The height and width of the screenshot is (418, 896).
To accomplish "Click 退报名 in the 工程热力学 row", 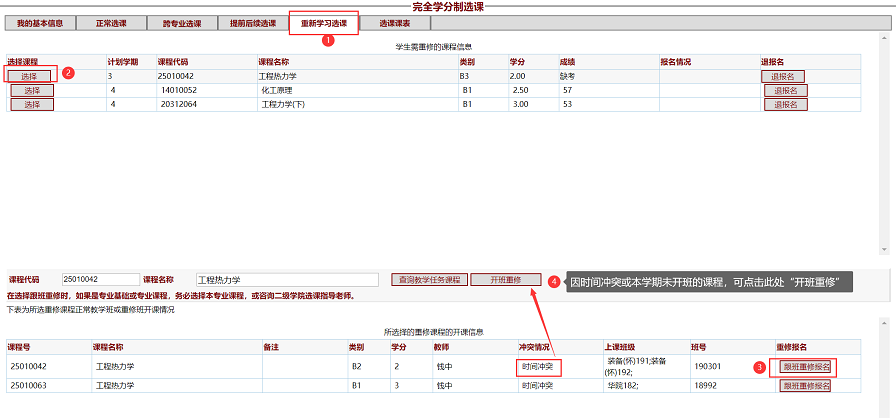I will [783, 76].
